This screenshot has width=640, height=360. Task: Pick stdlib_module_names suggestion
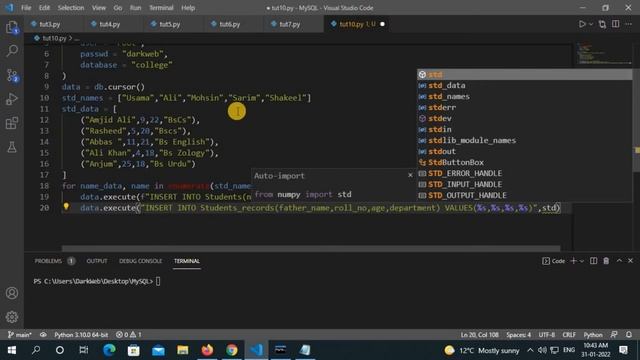524,140
